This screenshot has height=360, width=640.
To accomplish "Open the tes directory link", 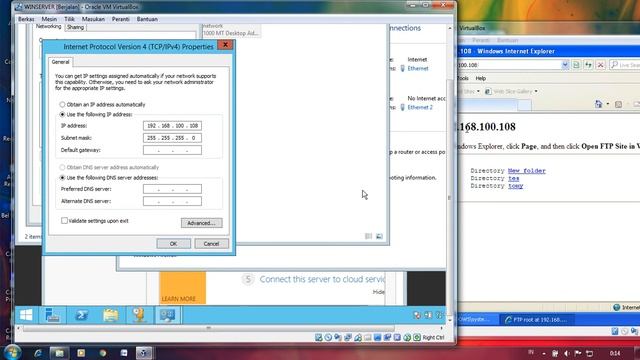I will pos(513,178).
